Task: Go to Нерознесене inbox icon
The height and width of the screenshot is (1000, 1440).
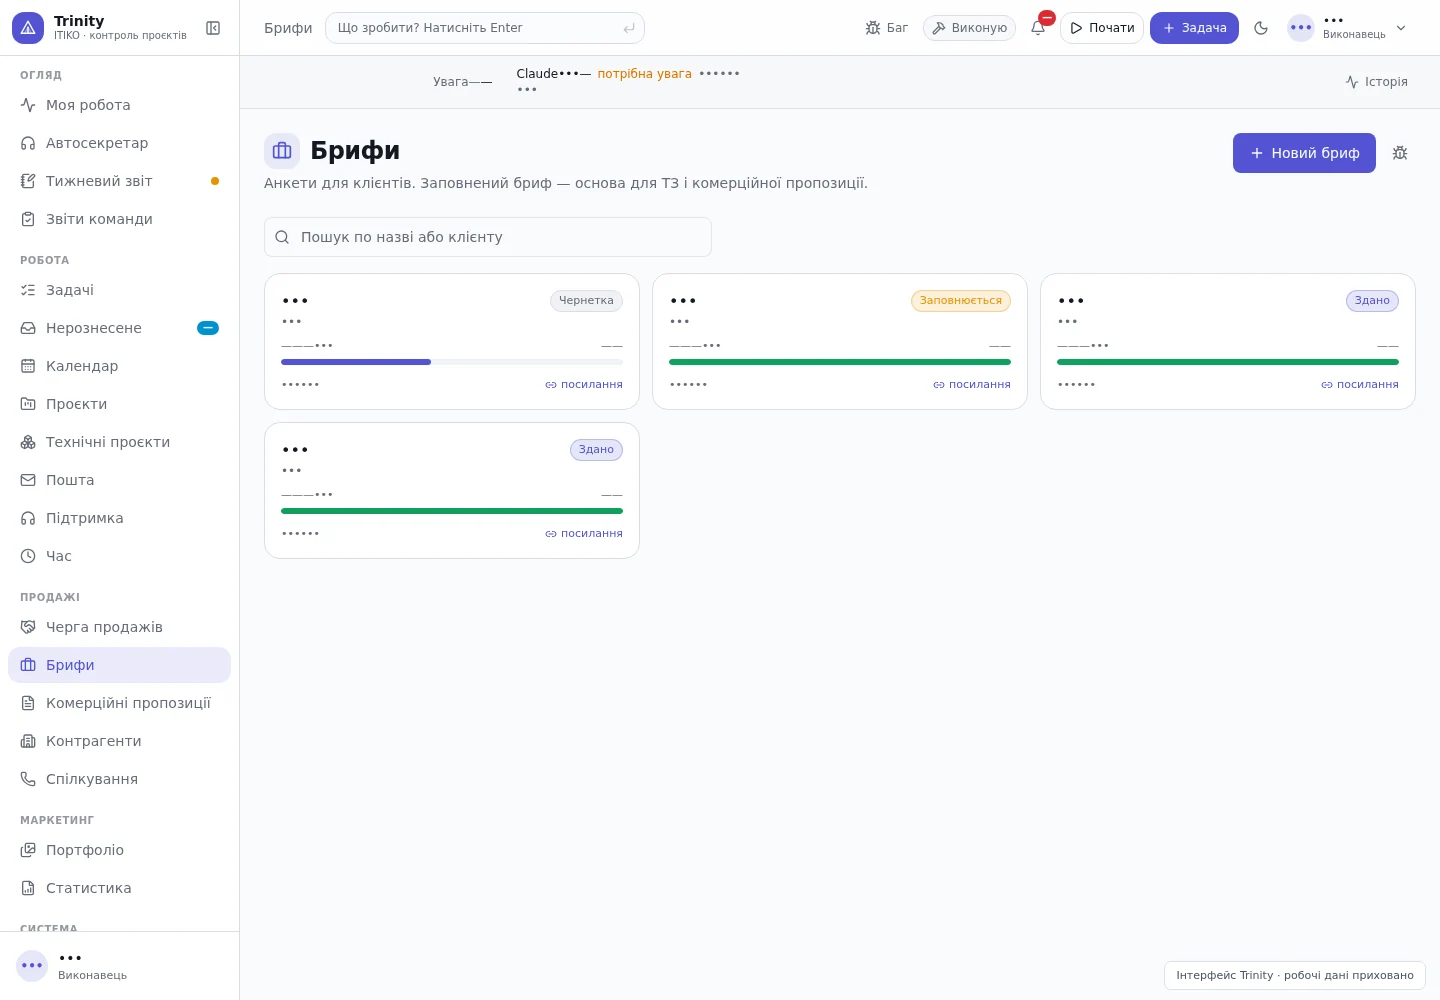Action: (x=28, y=328)
